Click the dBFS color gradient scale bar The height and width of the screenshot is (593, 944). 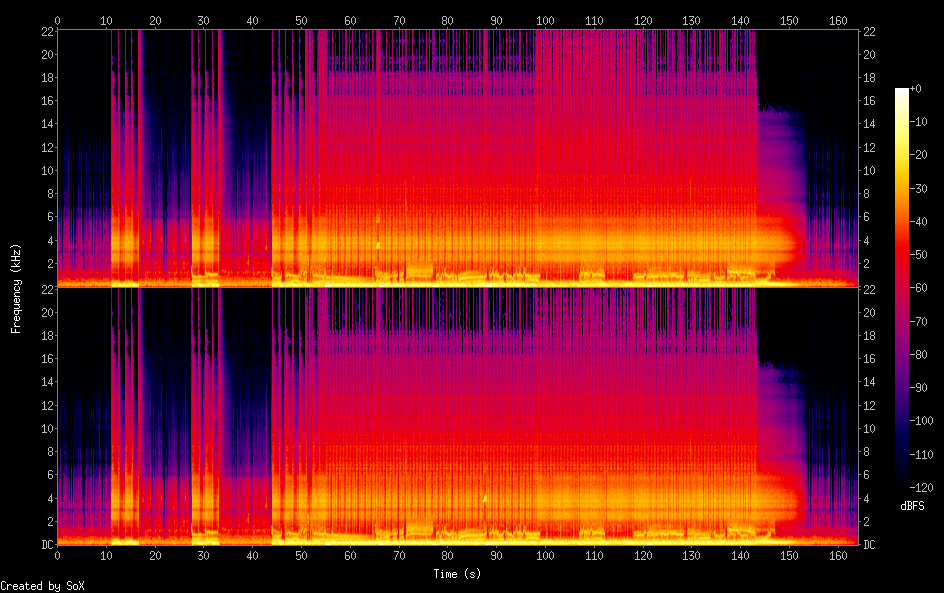[901, 287]
